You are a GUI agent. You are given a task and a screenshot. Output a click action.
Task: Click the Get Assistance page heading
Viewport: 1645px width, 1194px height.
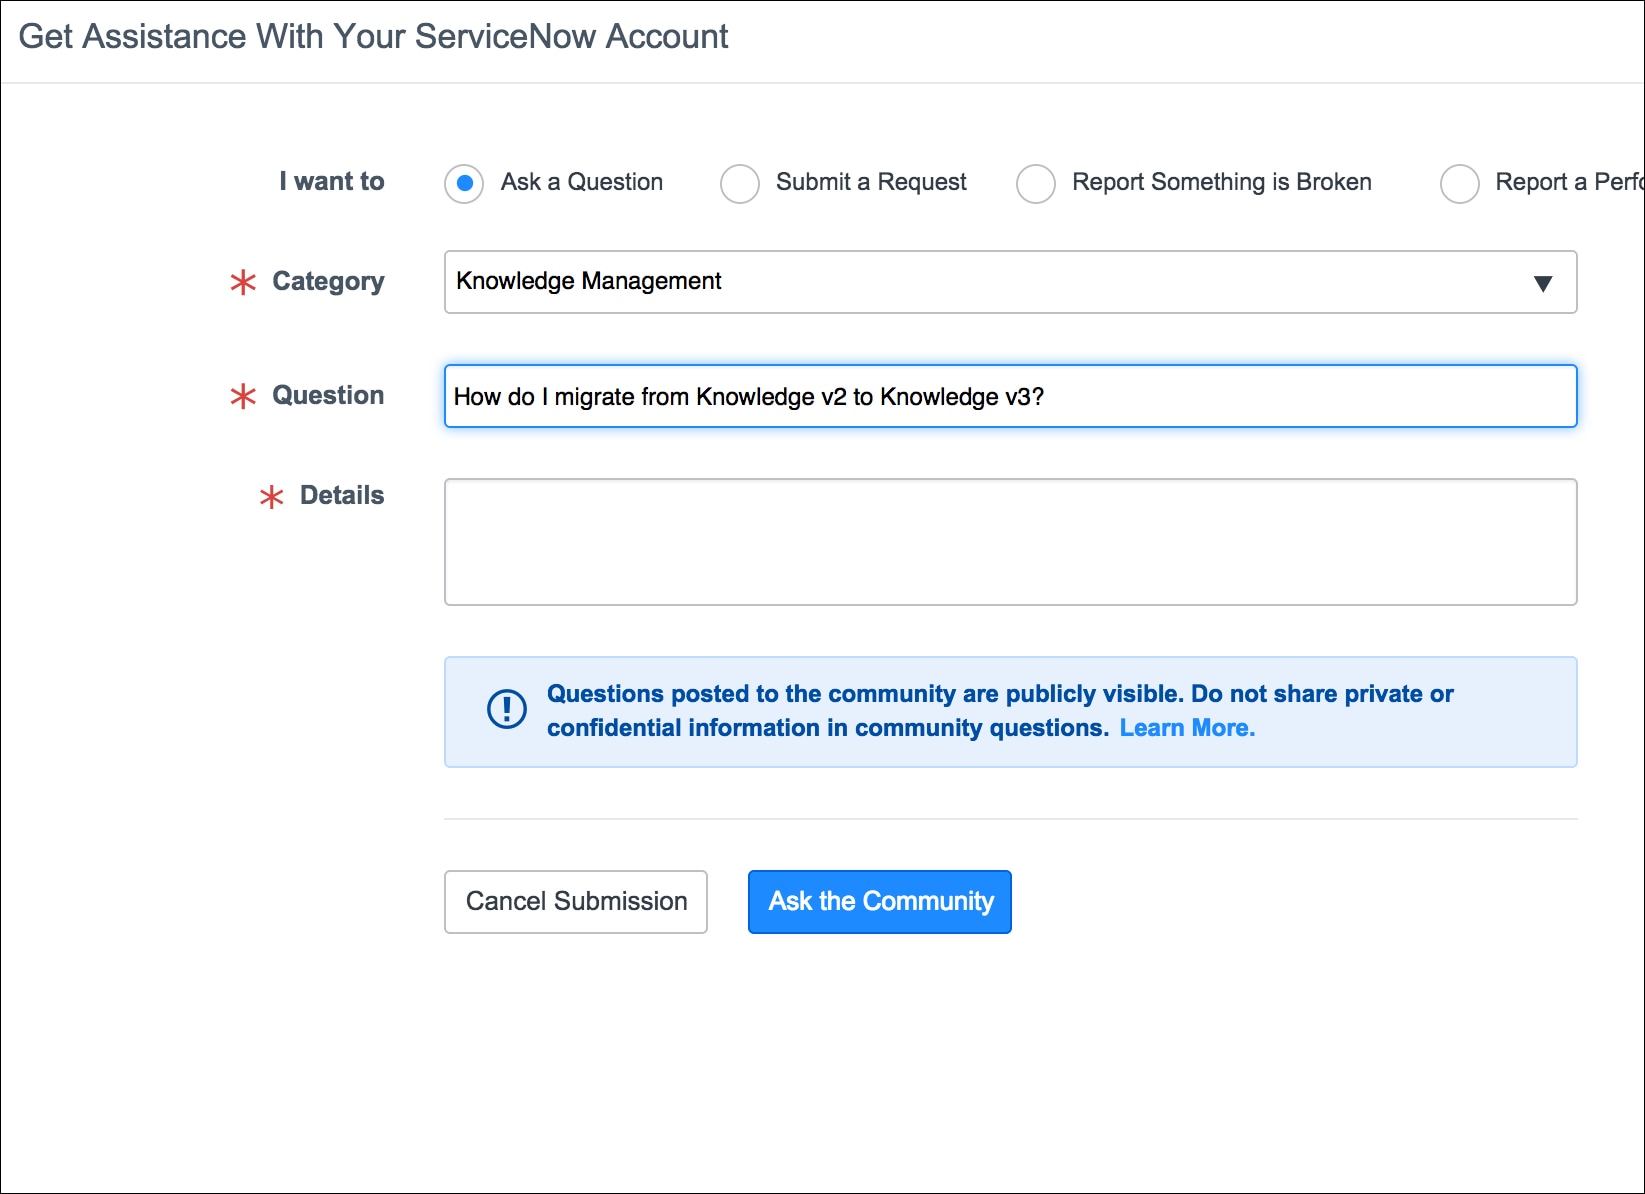pos(373,36)
